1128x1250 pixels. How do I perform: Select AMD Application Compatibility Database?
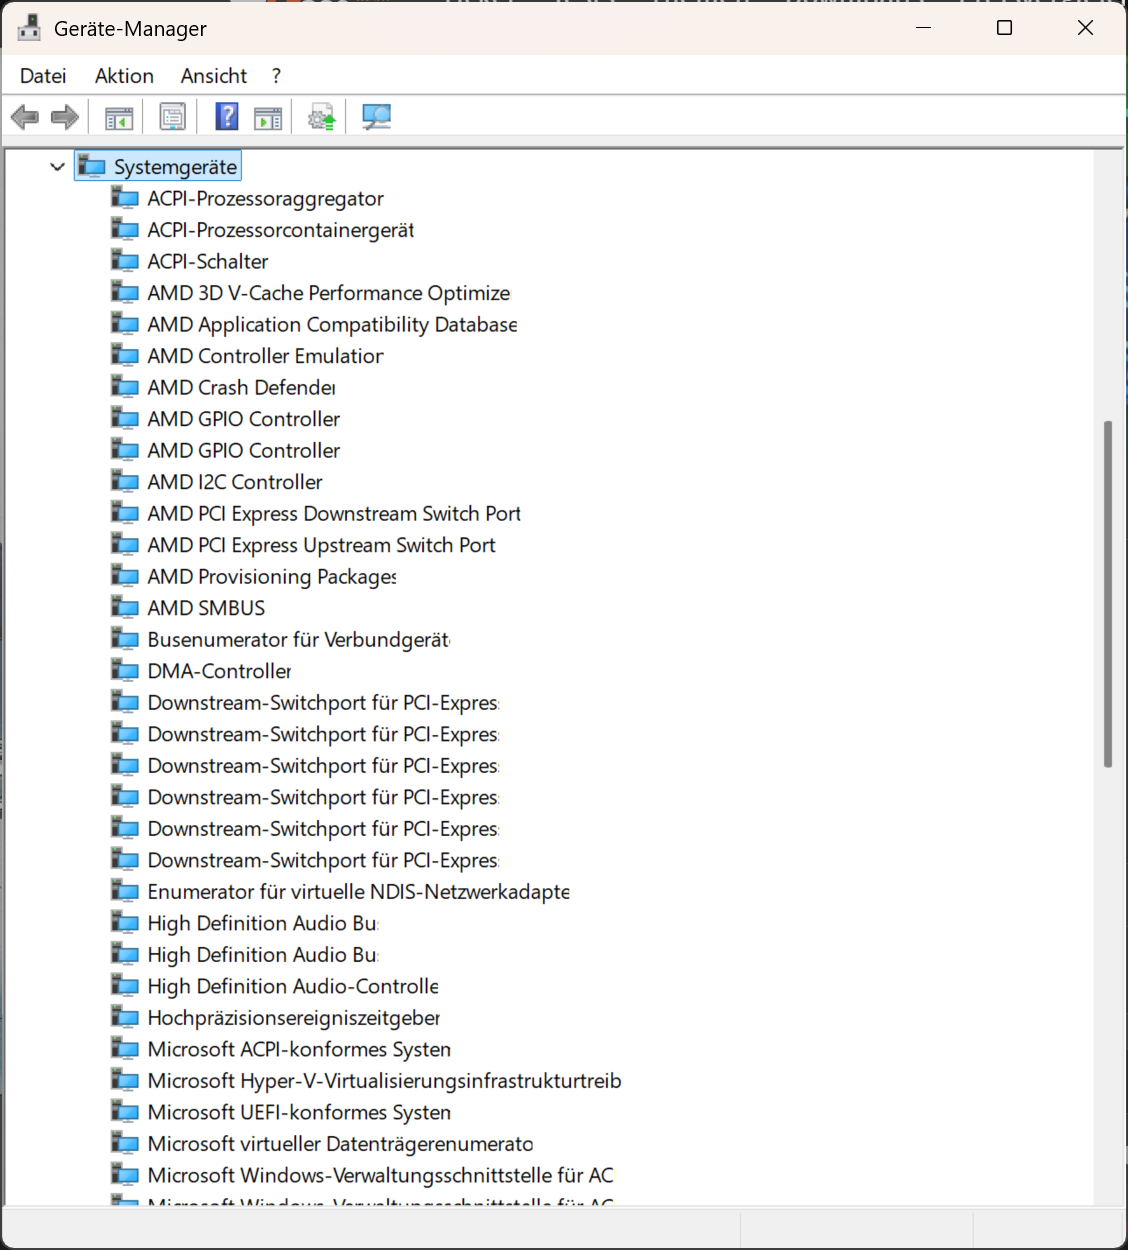(332, 325)
